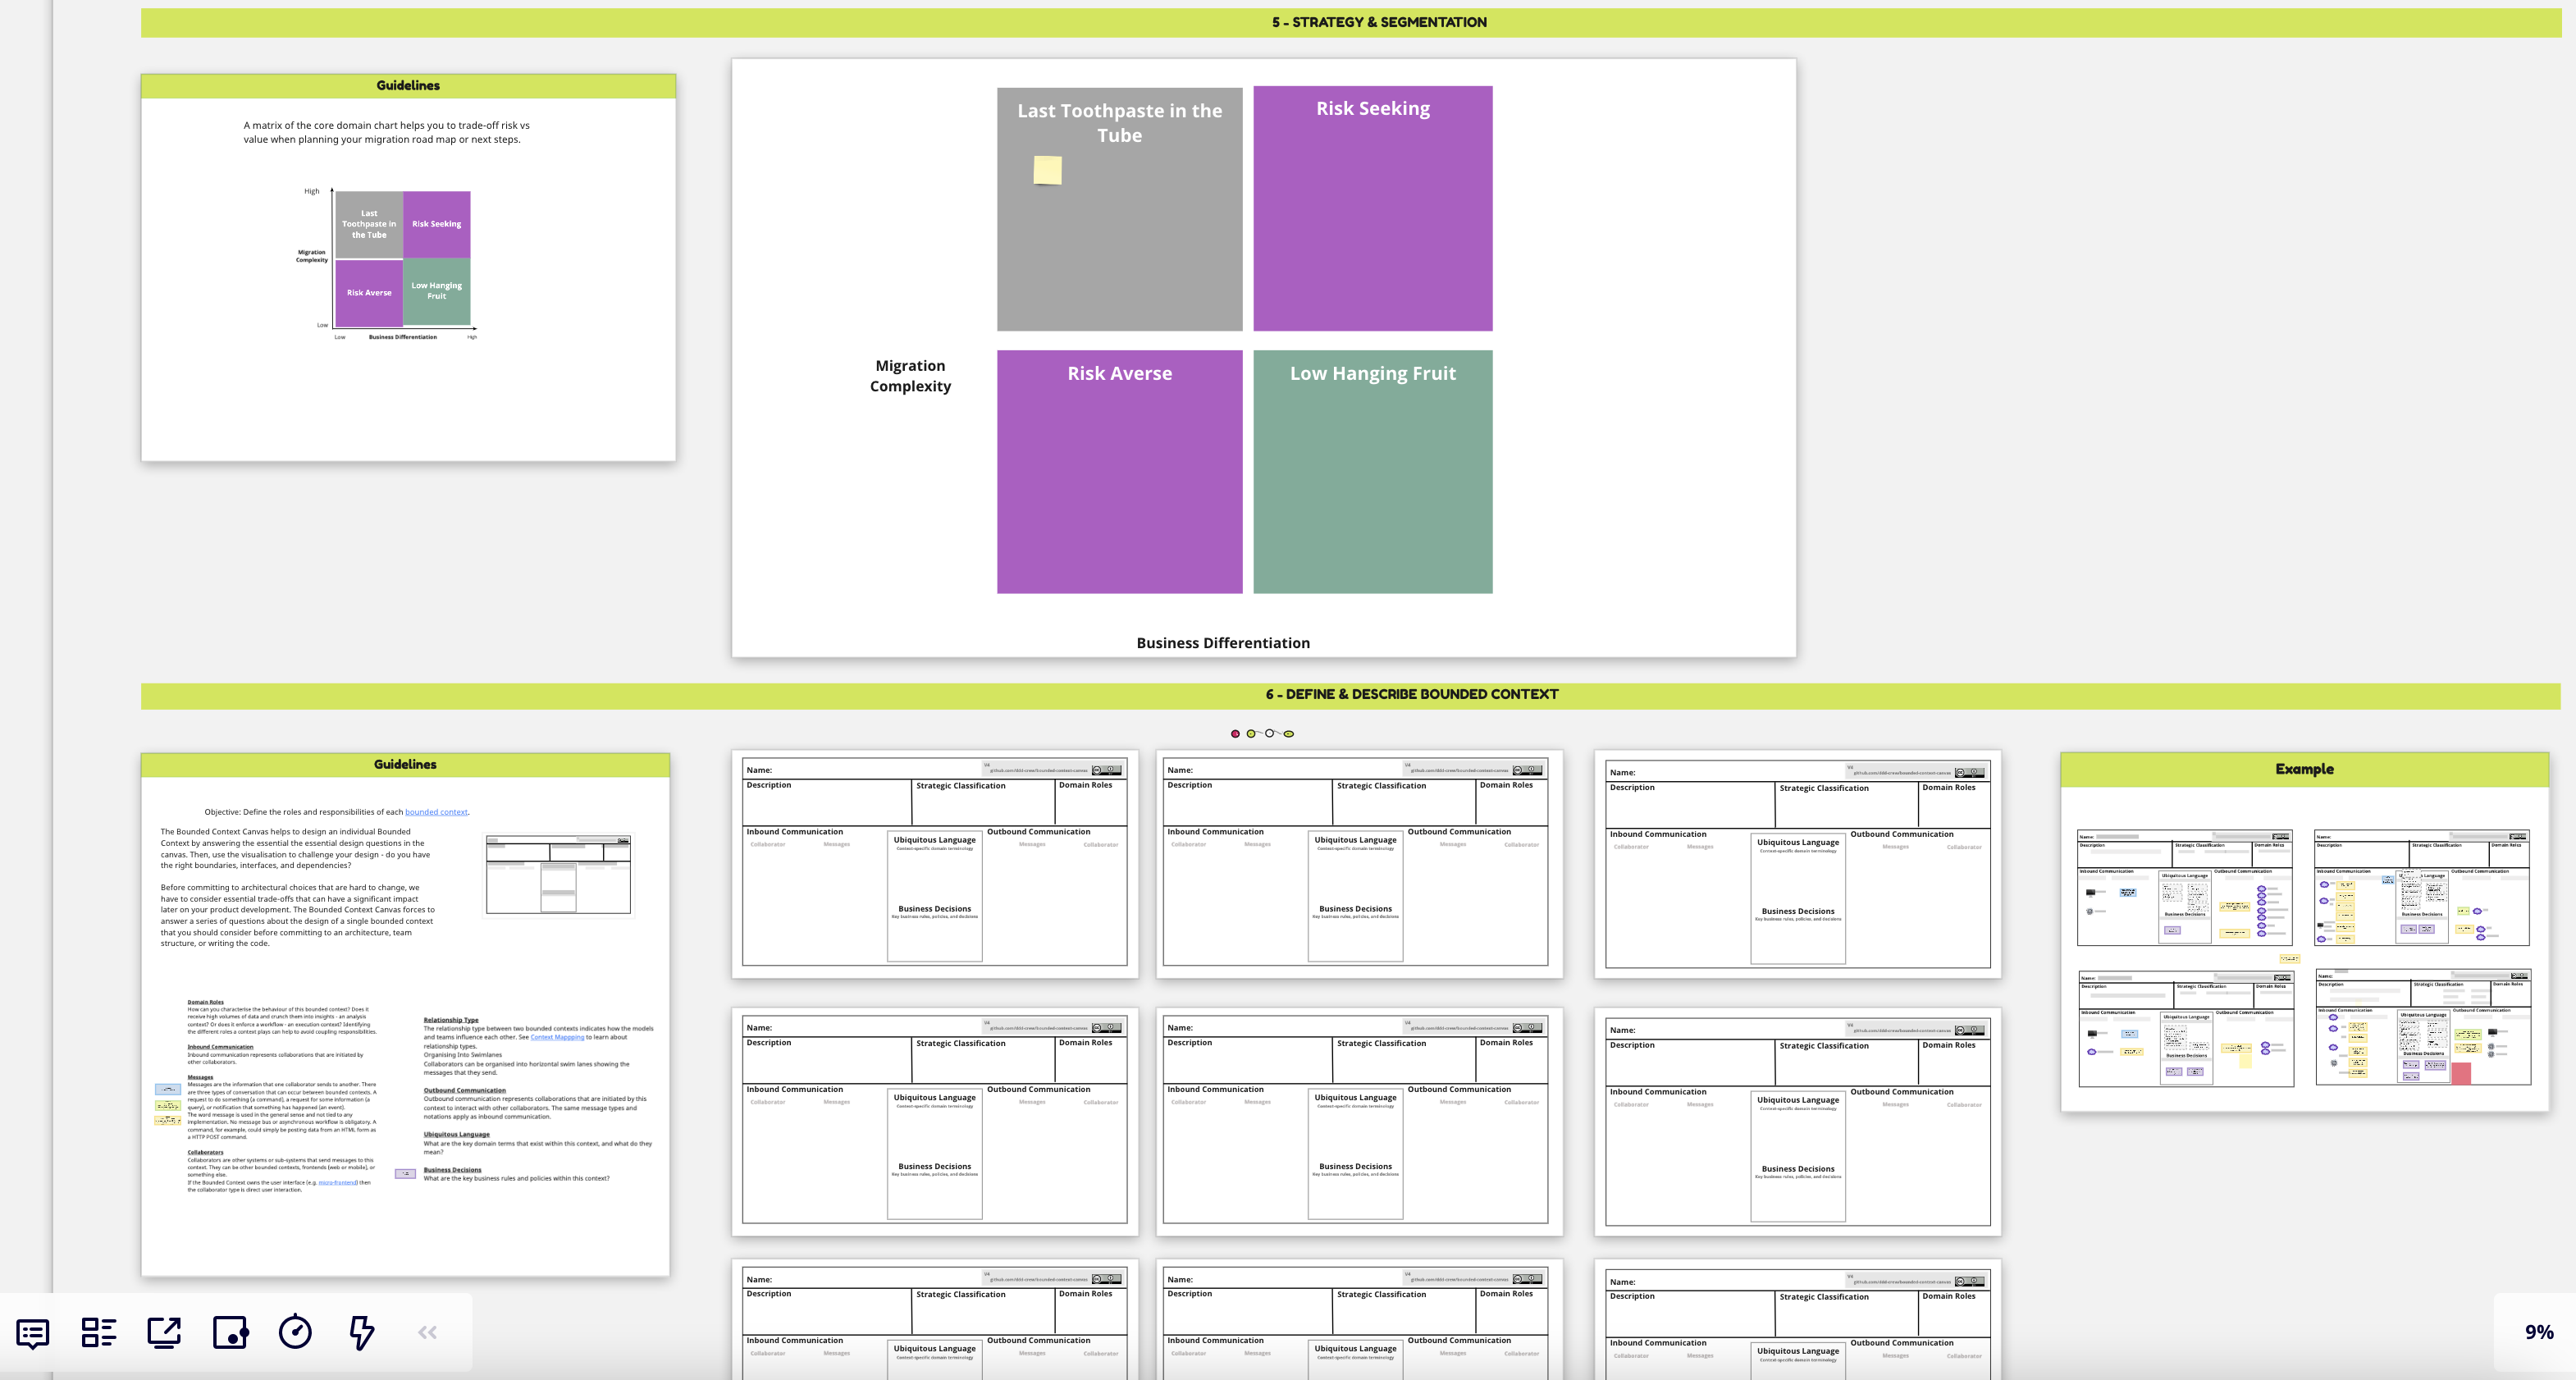Open the Risk Seeking quadrant
2576x1380 pixels.
point(1373,208)
